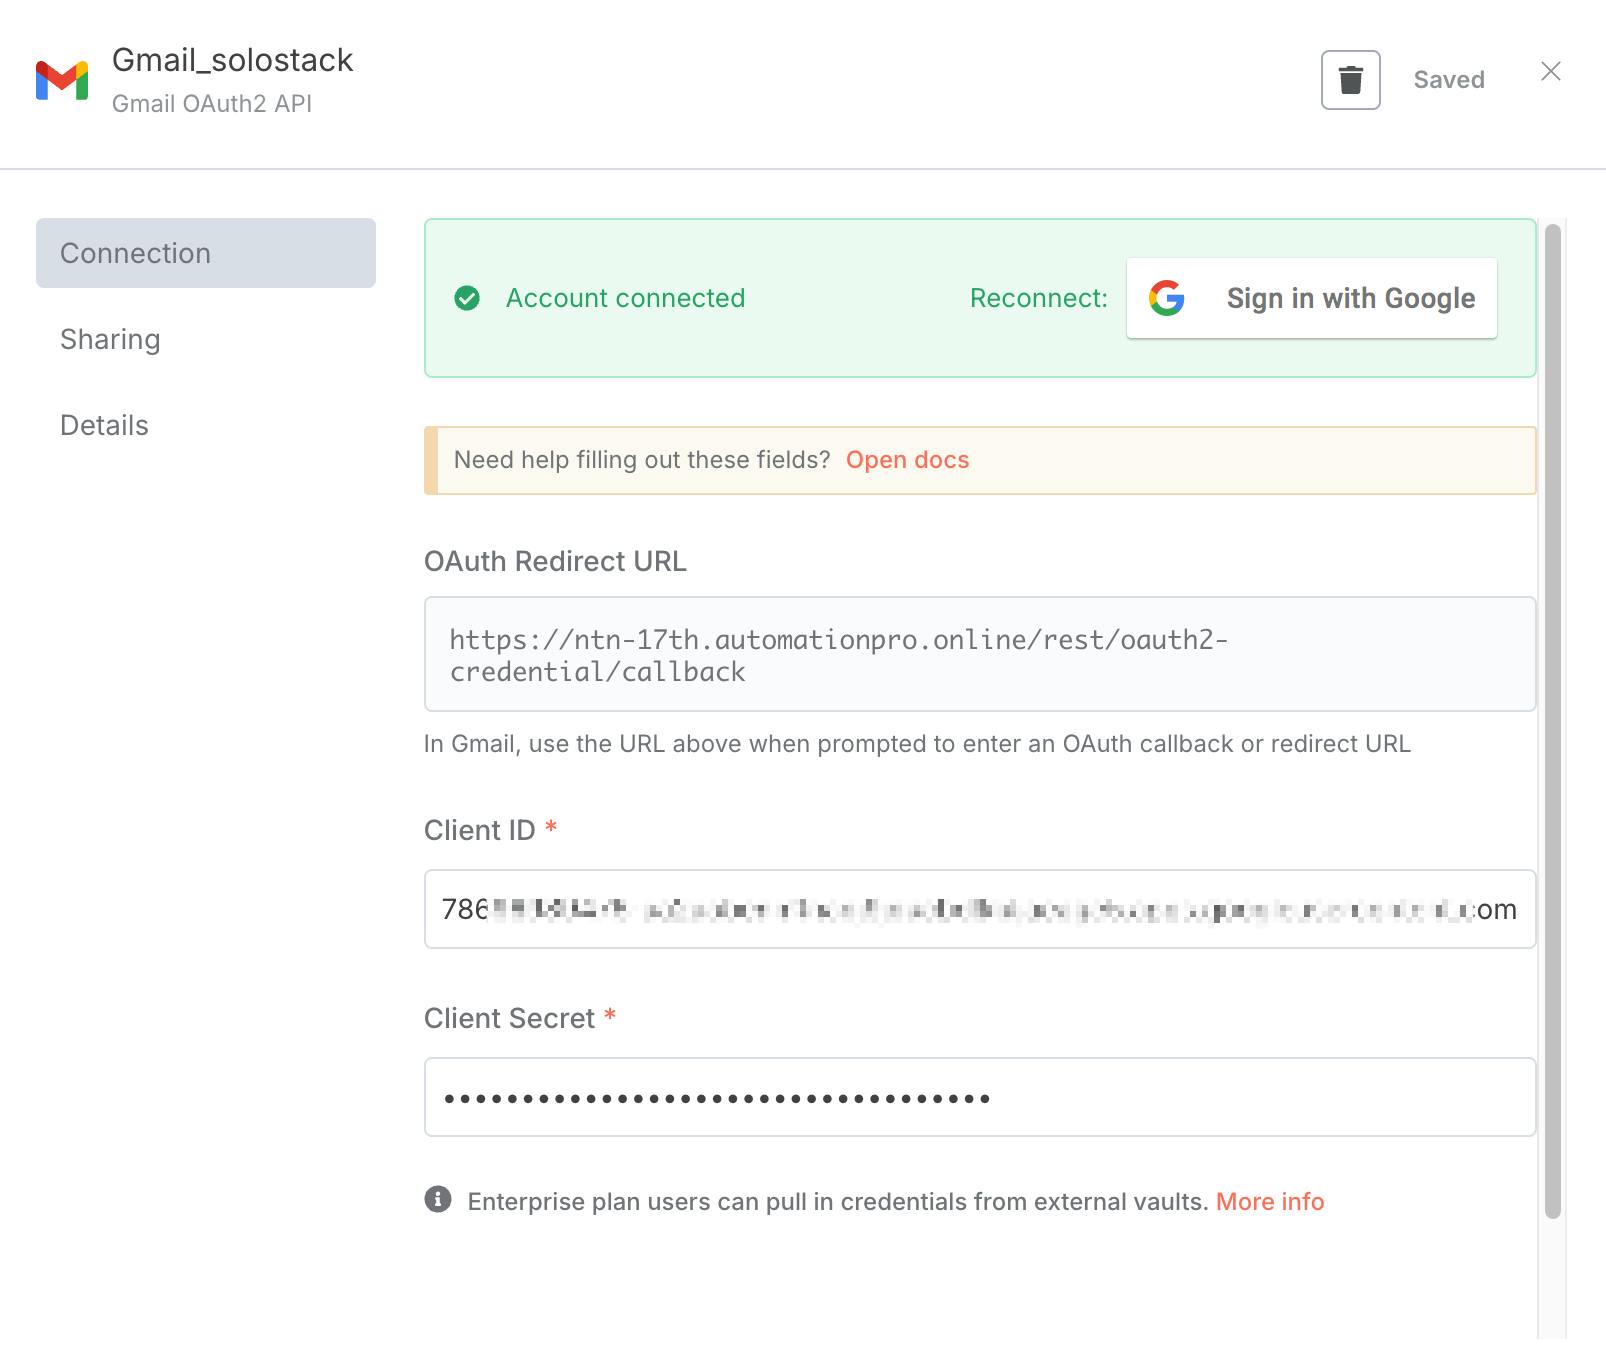Click the Gmail redirect URL hint text

[x=917, y=744]
